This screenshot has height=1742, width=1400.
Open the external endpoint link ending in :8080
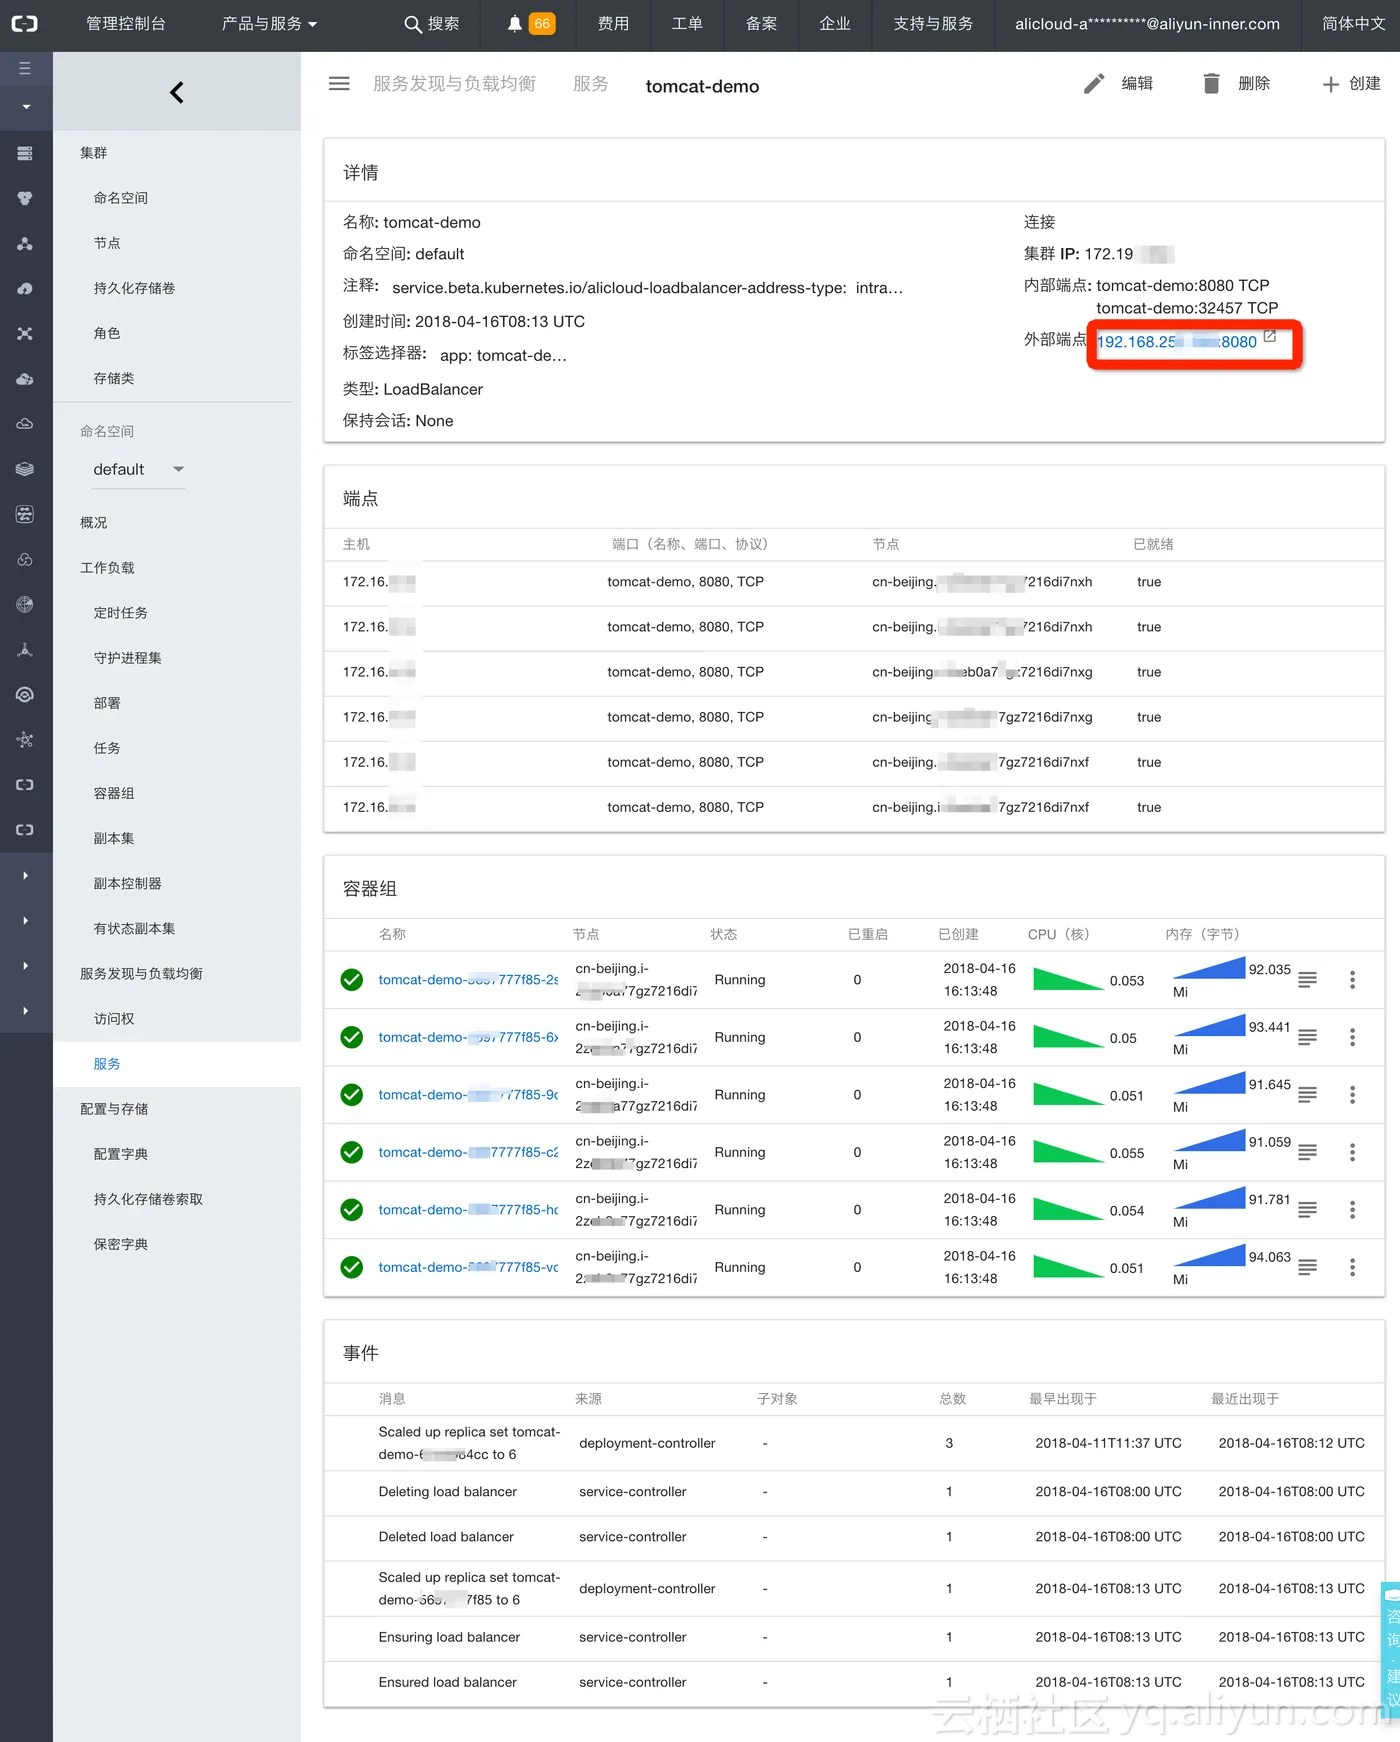[1177, 342]
